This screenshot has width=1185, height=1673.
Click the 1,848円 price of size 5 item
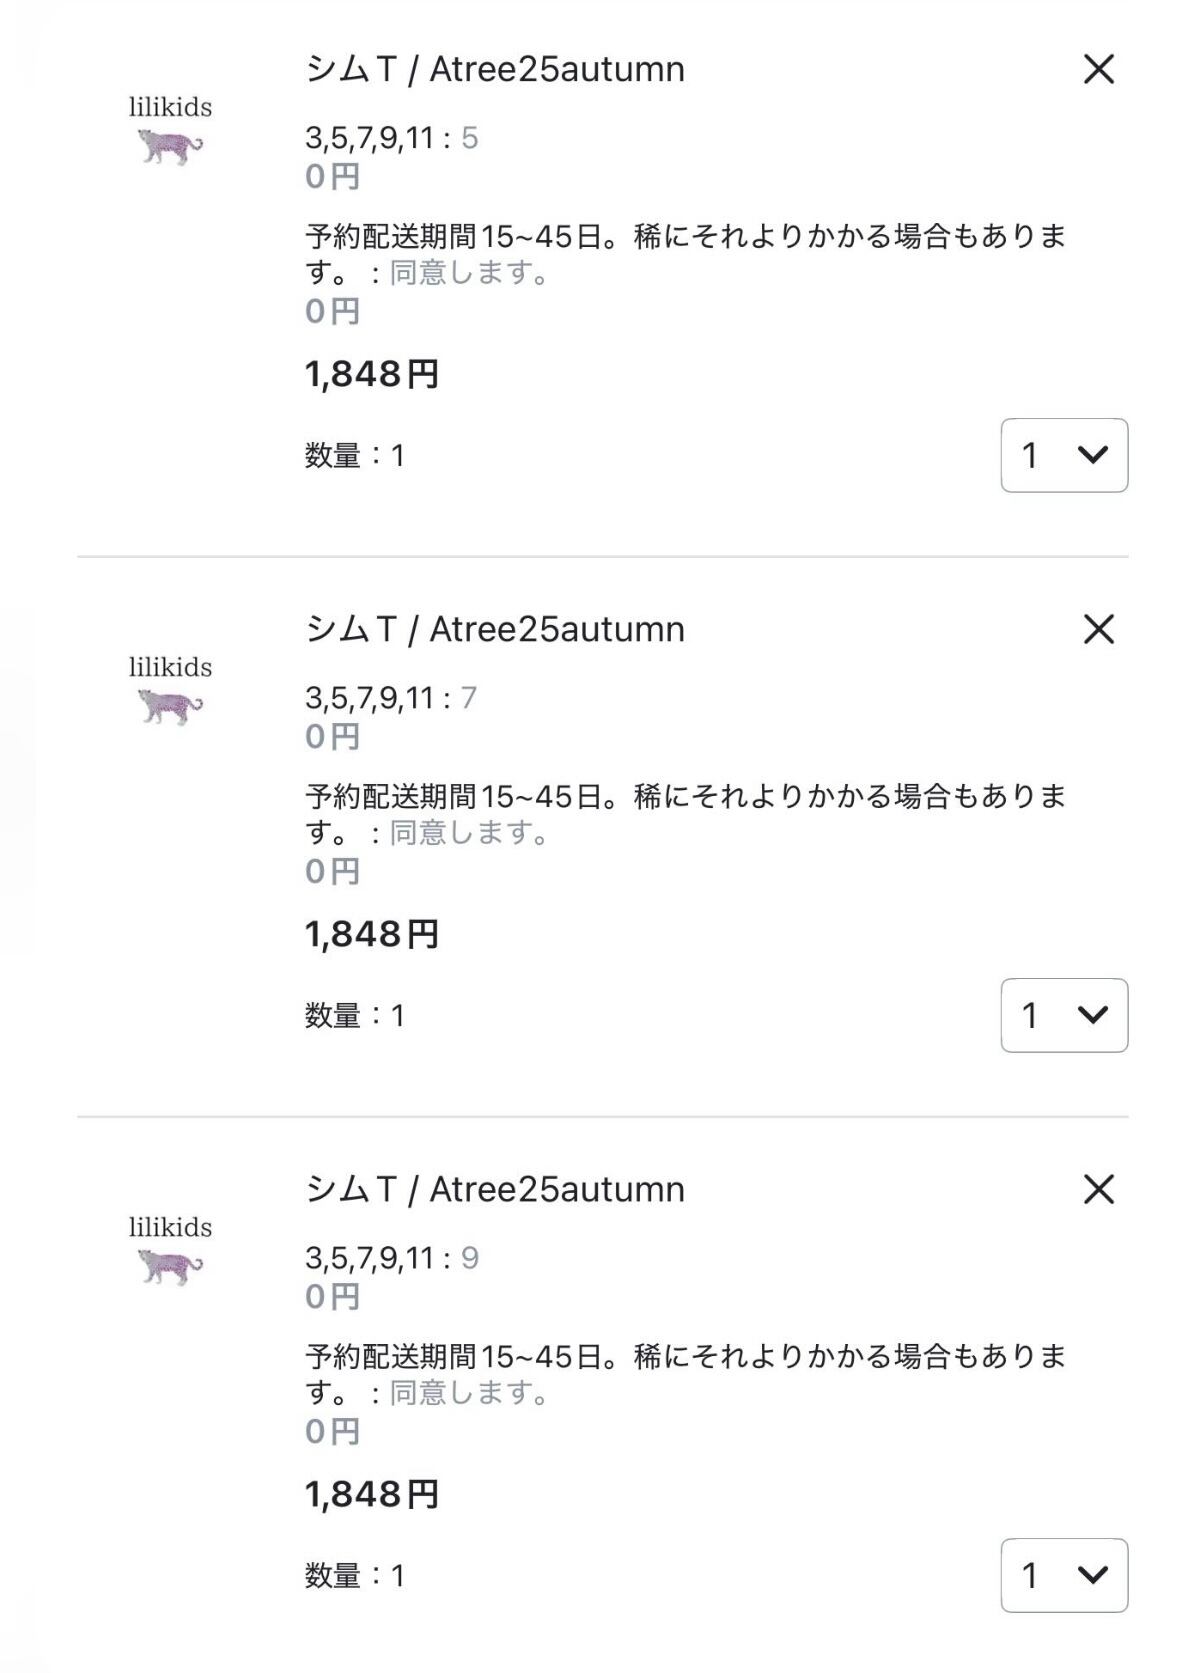(372, 375)
